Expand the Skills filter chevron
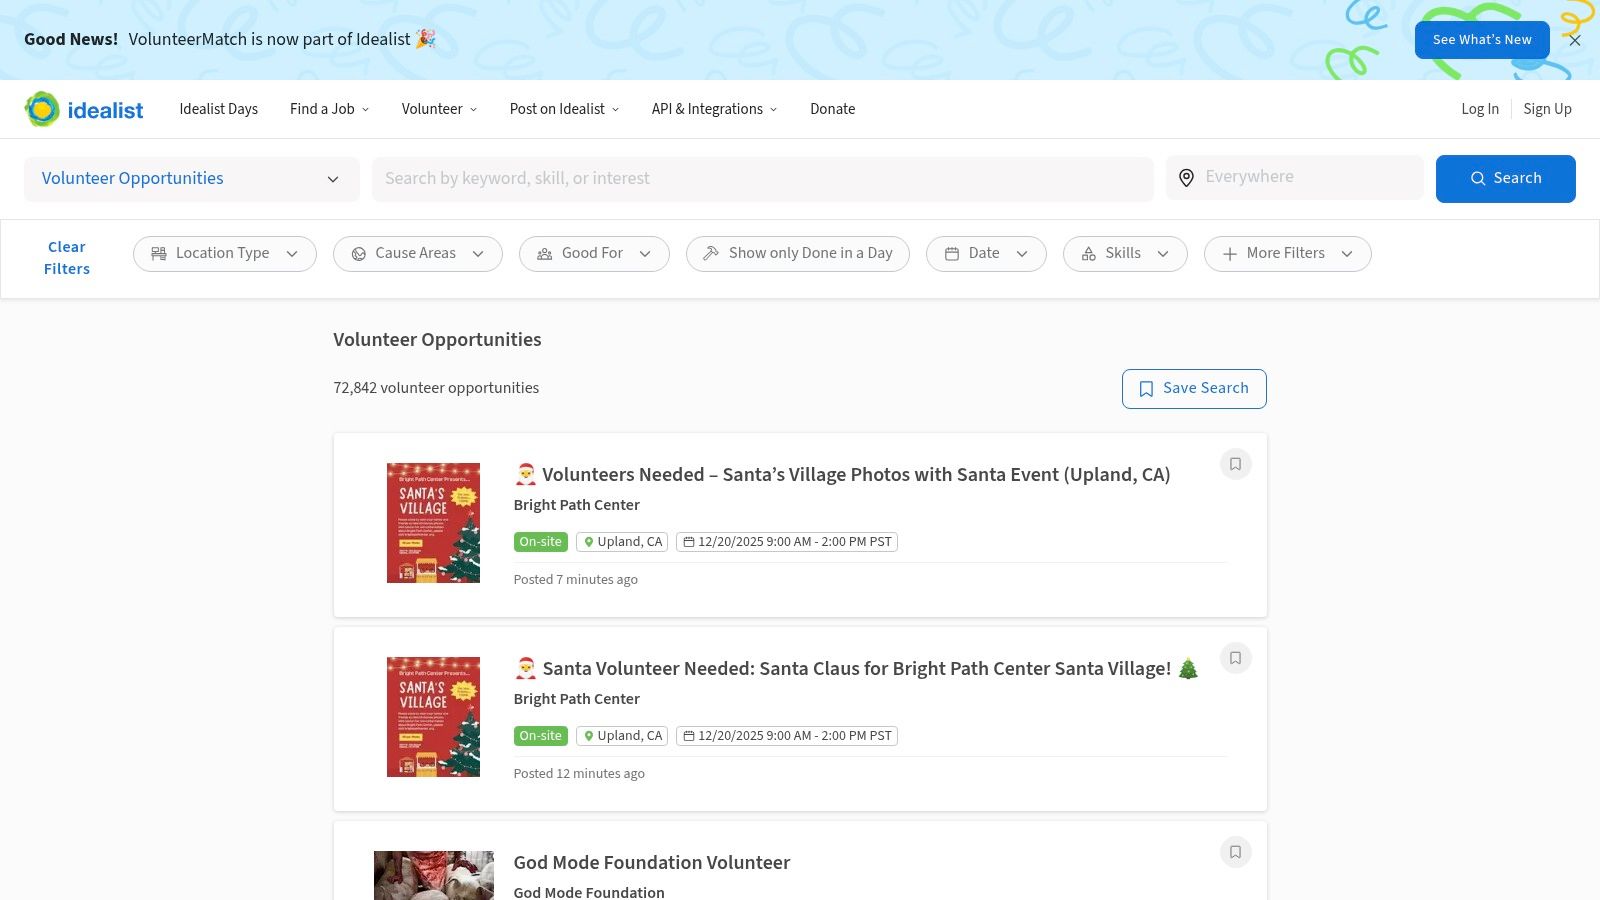The height and width of the screenshot is (900, 1600). (1163, 254)
